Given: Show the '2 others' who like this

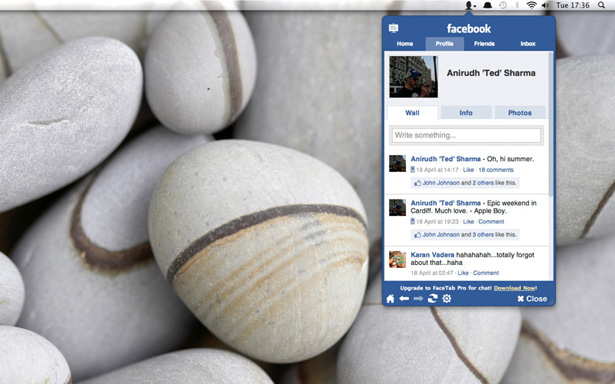Looking at the screenshot, I should click(483, 183).
